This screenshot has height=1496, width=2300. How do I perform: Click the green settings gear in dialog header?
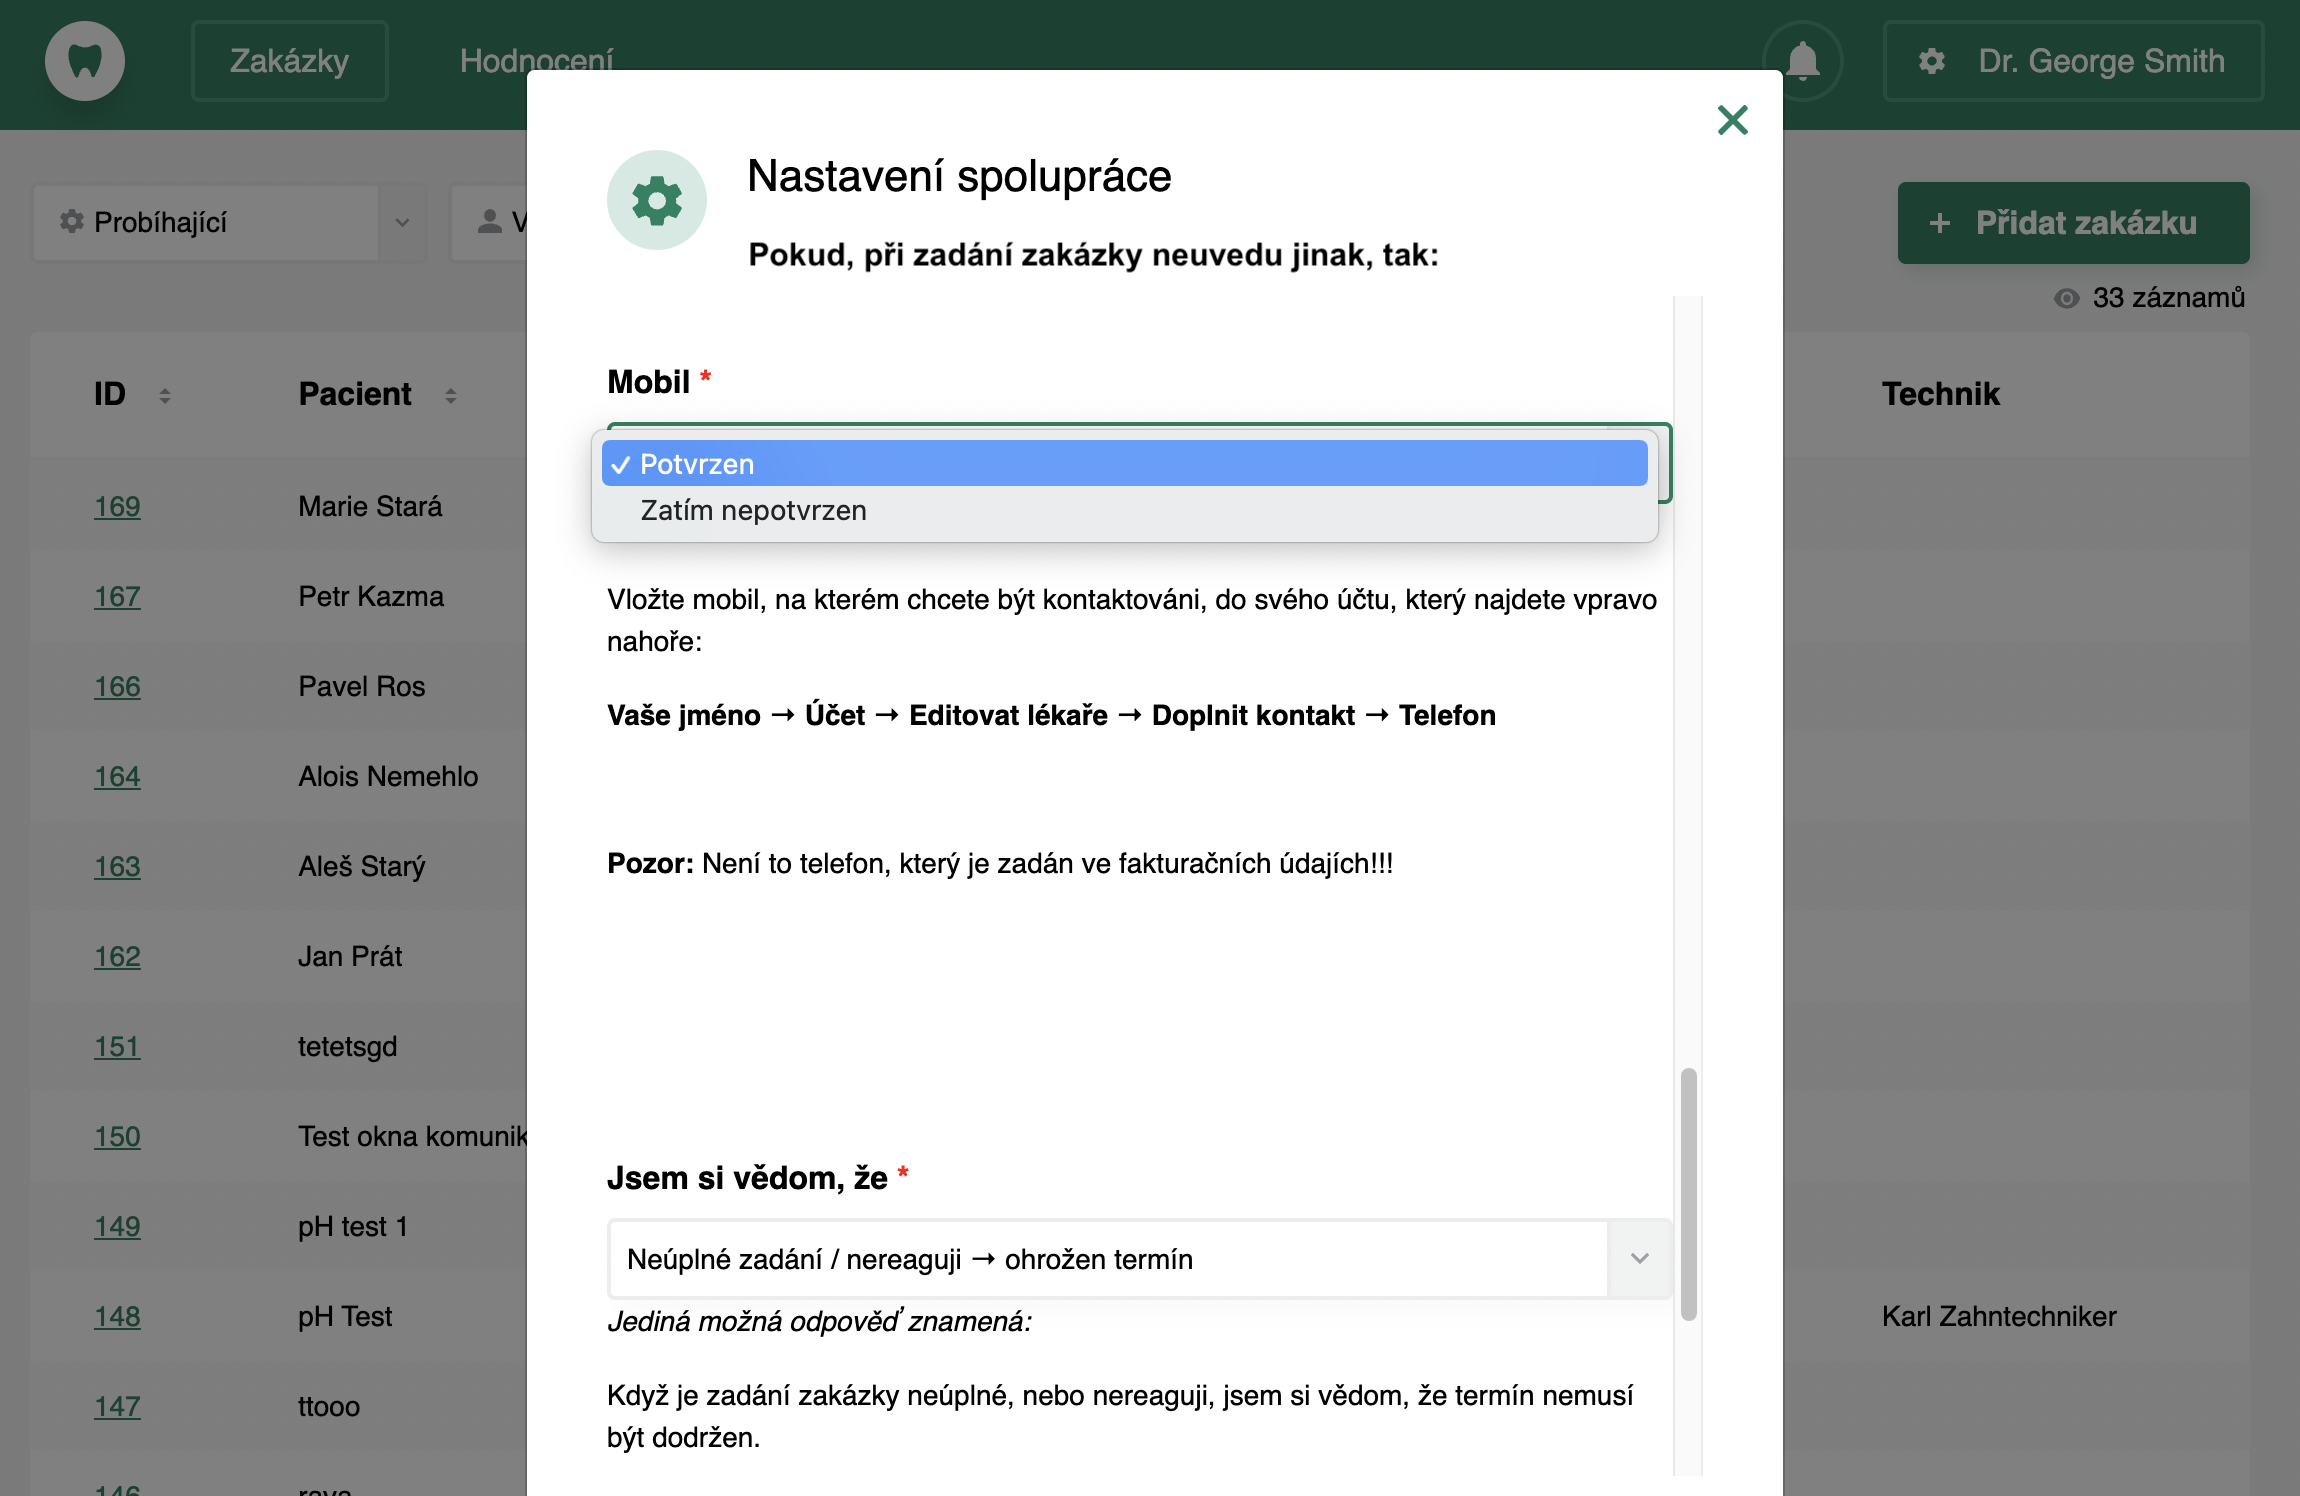coord(657,200)
